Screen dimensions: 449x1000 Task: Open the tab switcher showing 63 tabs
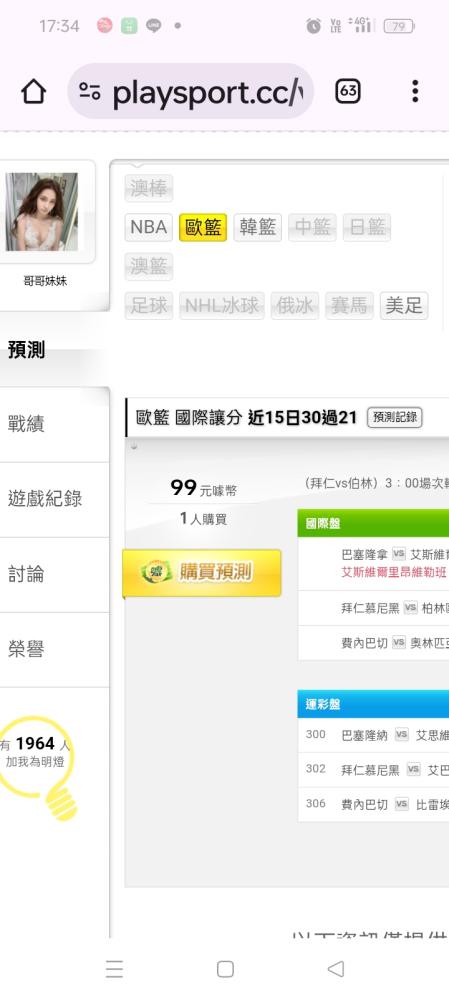(x=348, y=91)
